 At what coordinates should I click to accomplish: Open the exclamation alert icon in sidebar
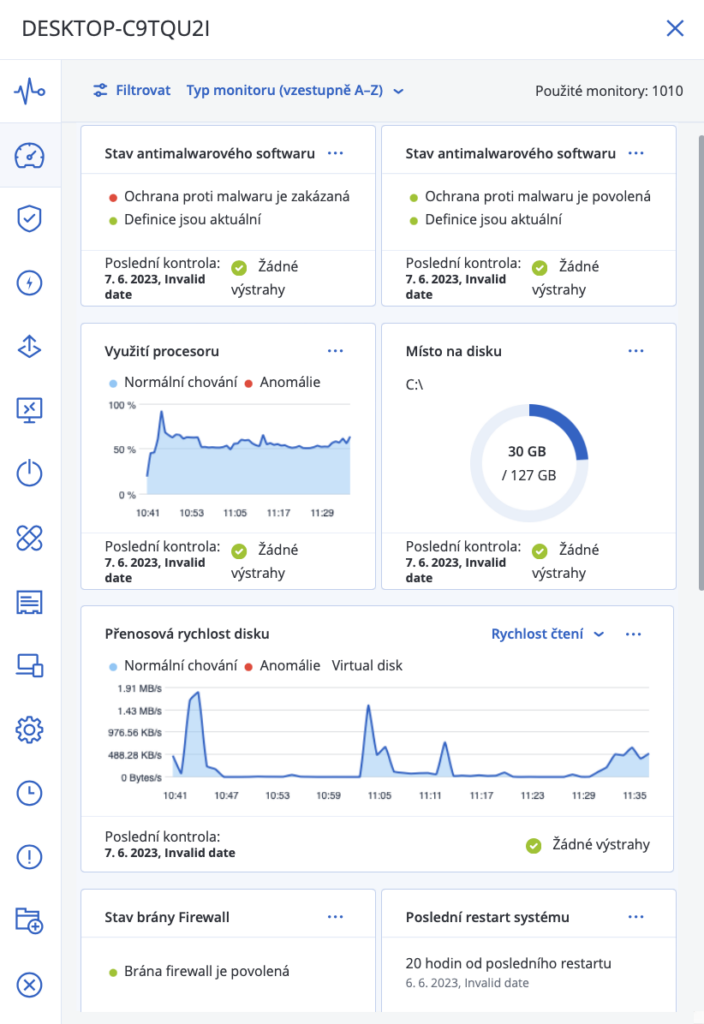pyautogui.click(x=30, y=857)
